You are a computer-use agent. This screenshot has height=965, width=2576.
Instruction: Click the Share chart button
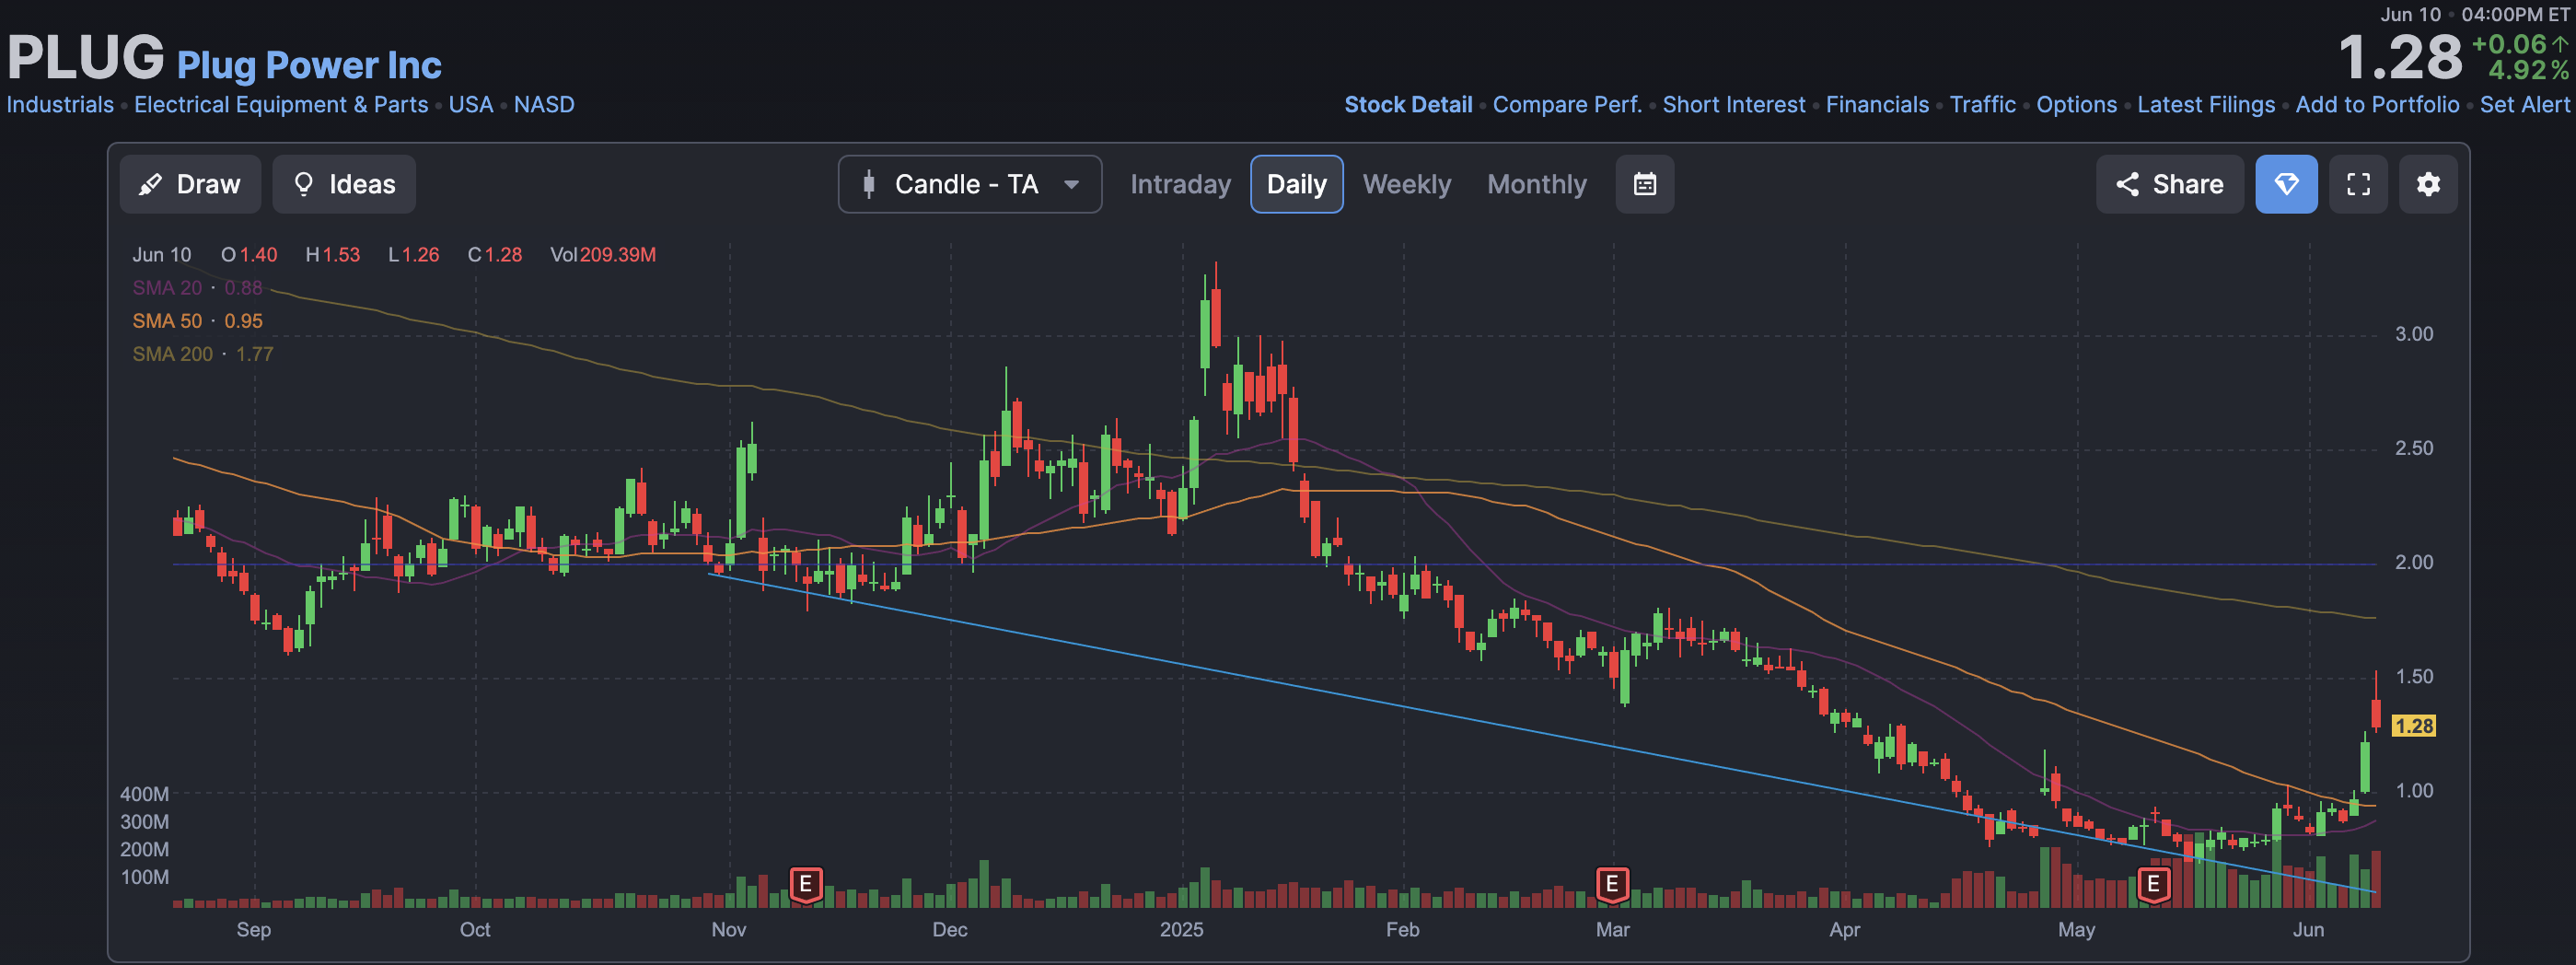(x=2169, y=184)
